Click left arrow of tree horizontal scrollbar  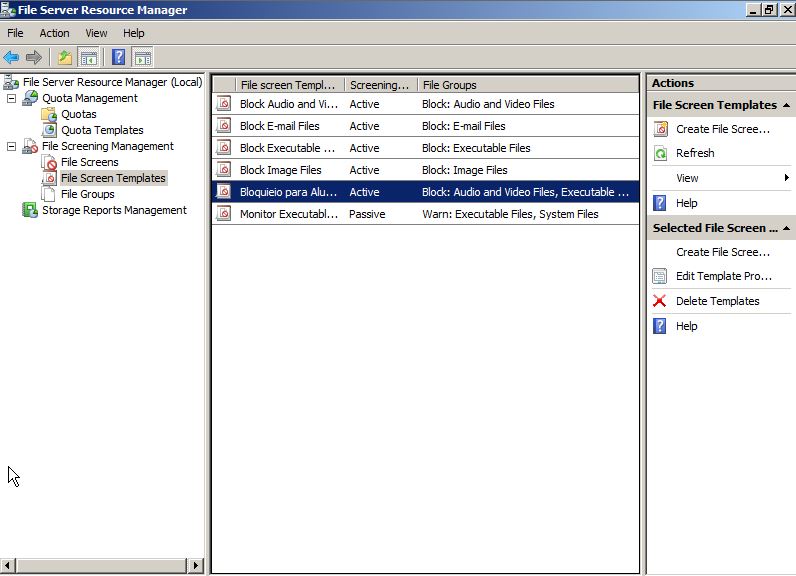7,565
